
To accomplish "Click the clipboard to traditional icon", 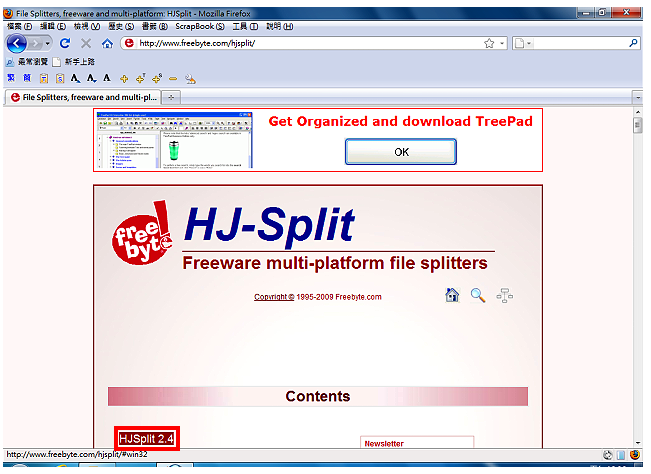I will point(44,78).
